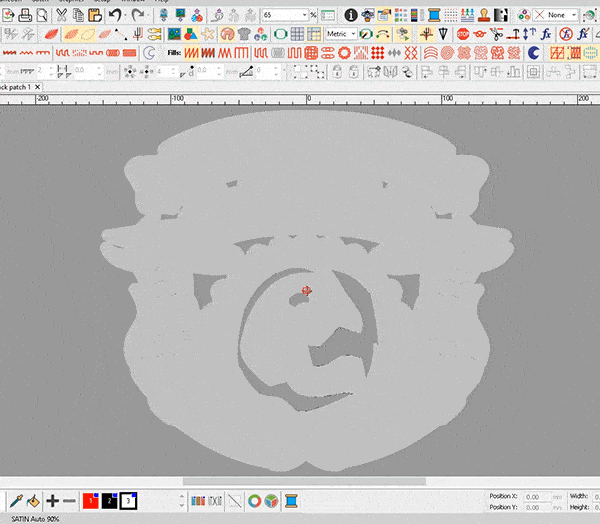This screenshot has height=524, width=600.
Task: Click the Copy icon
Action: [78, 15]
